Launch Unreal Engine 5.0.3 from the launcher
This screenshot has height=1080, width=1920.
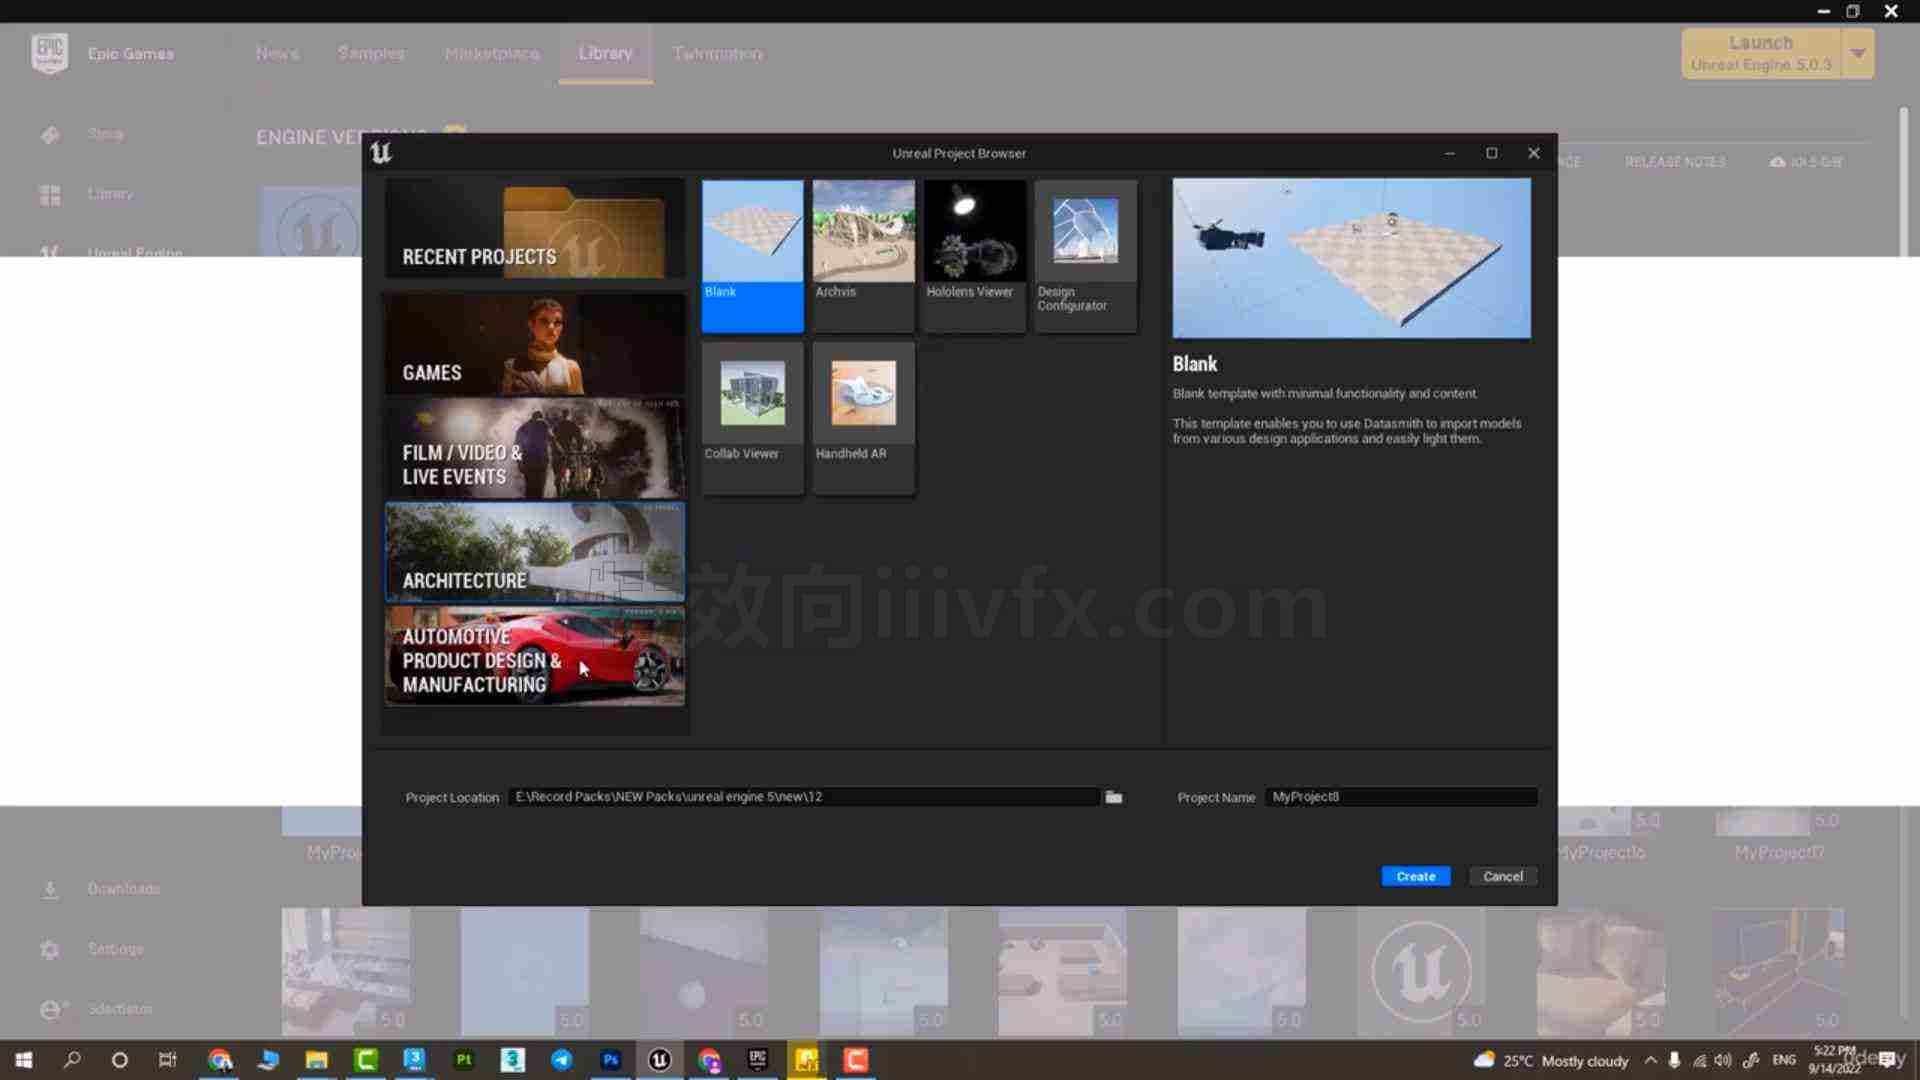pos(1761,53)
